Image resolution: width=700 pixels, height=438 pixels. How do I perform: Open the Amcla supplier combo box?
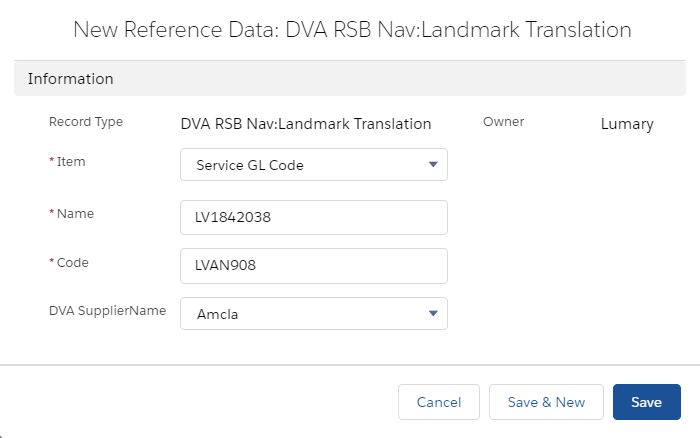pos(314,313)
